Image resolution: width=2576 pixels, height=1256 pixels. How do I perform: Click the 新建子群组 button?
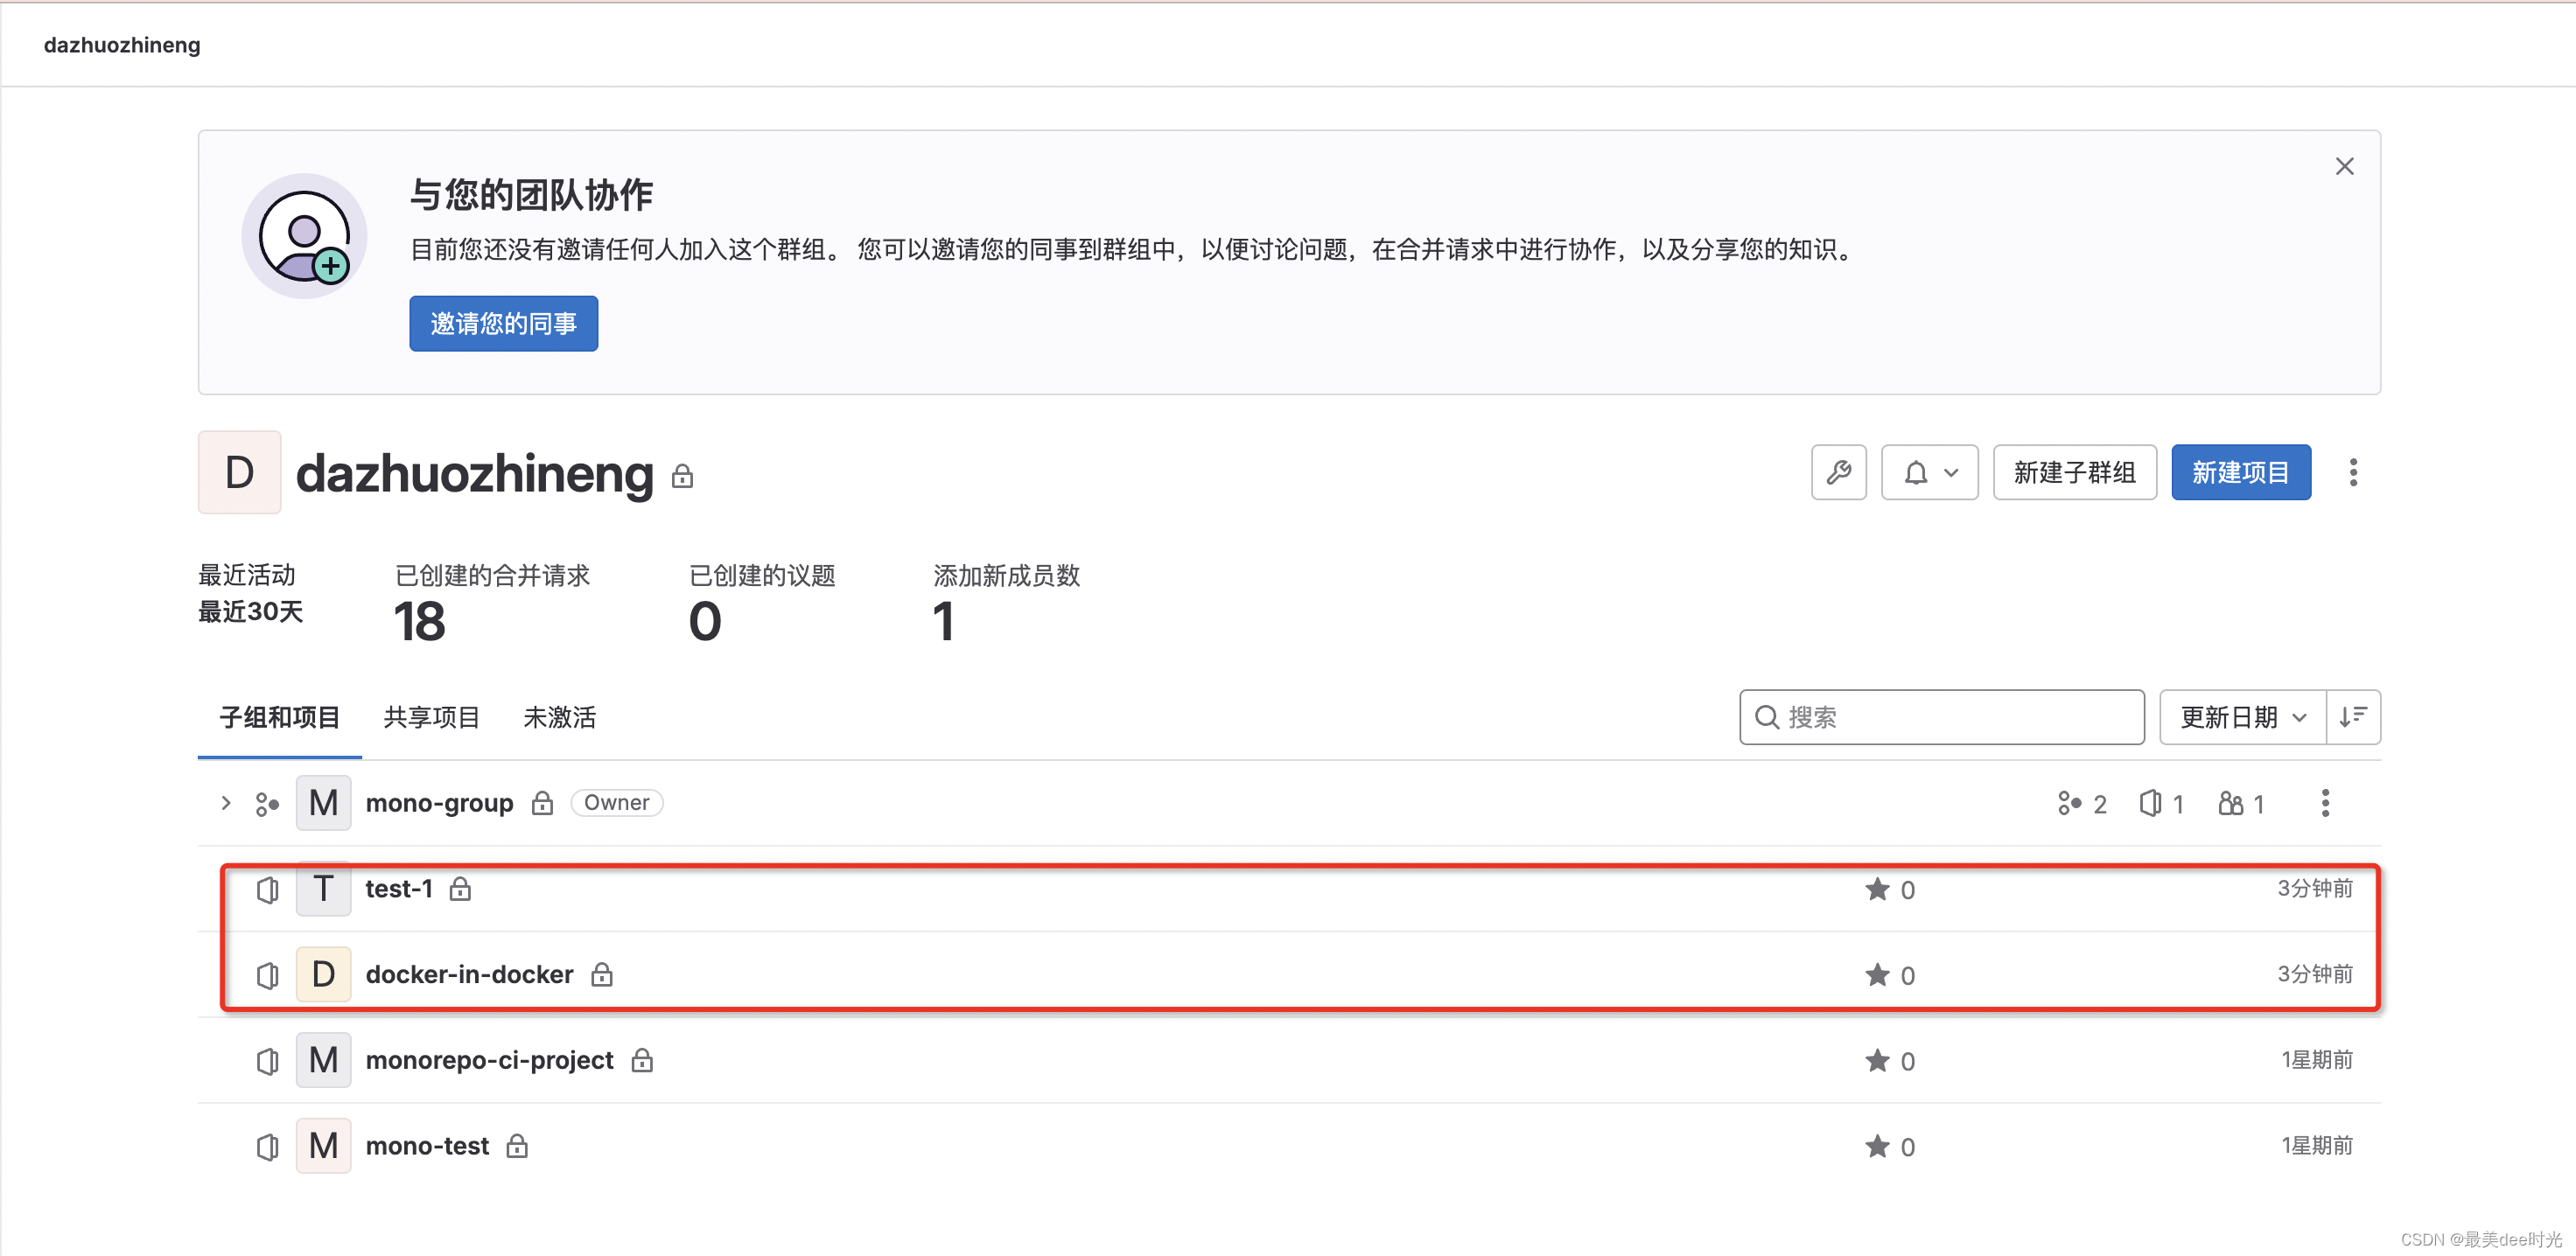[2074, 472]
